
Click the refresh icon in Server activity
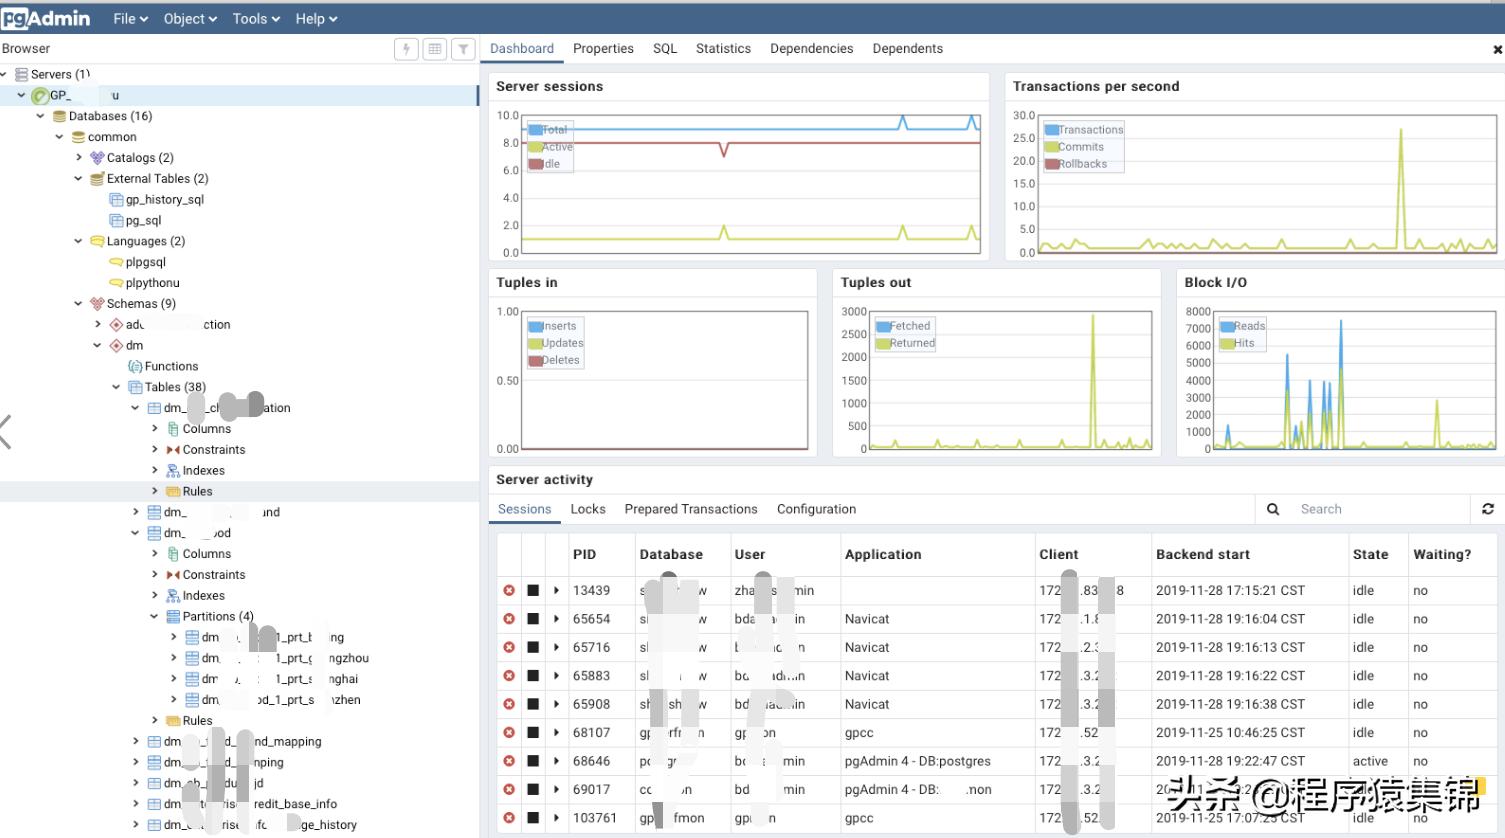pyautogui.click(x=1487, y=509)
